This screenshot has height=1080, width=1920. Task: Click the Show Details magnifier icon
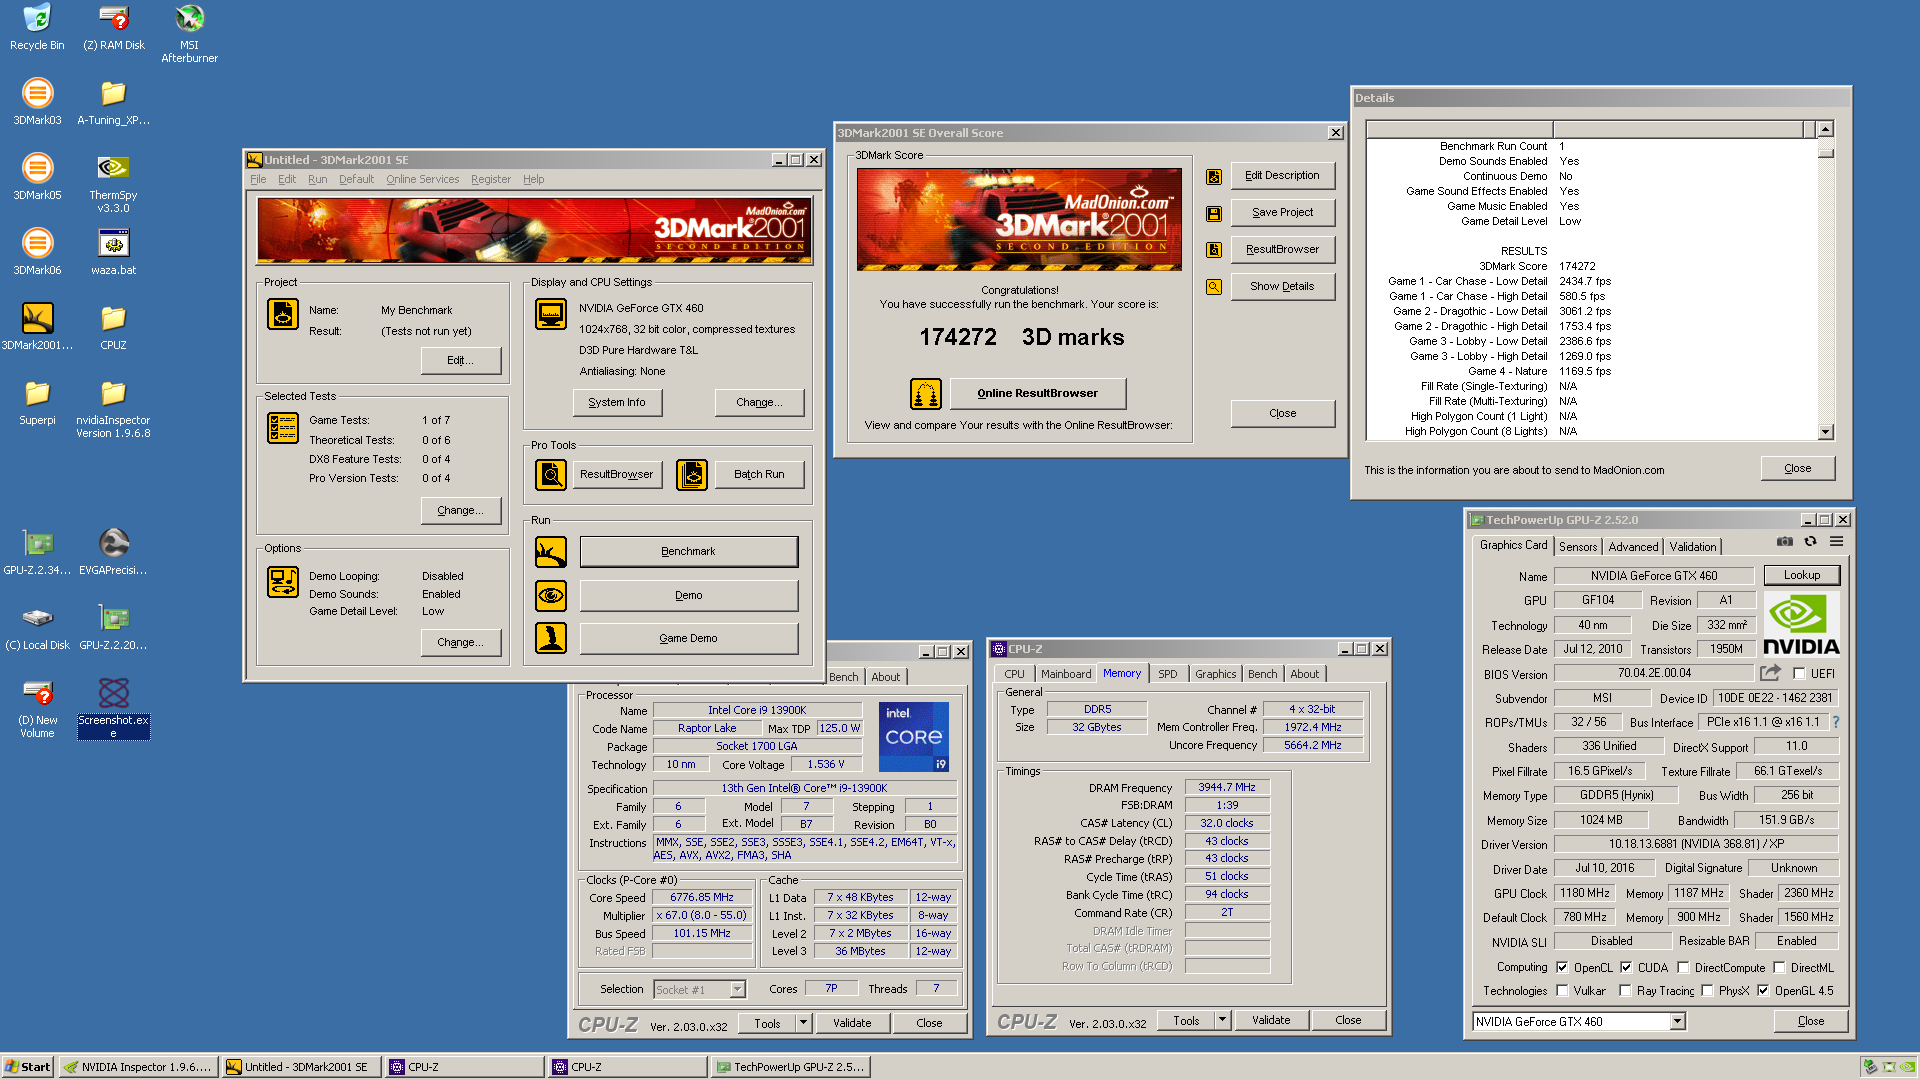tap(1214, 287)
